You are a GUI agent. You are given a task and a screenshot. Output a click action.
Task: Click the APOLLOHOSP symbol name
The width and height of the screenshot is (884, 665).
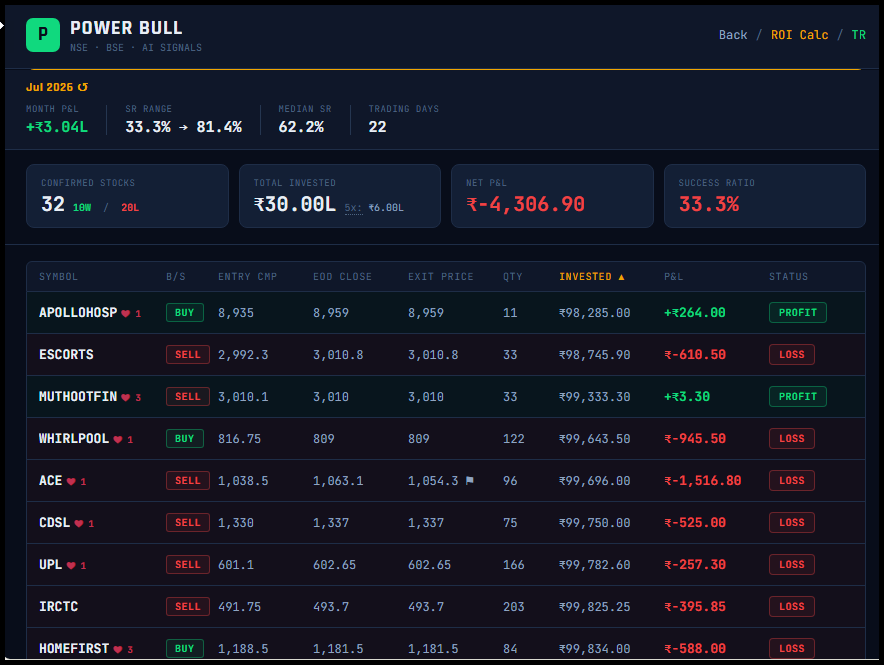78,313
